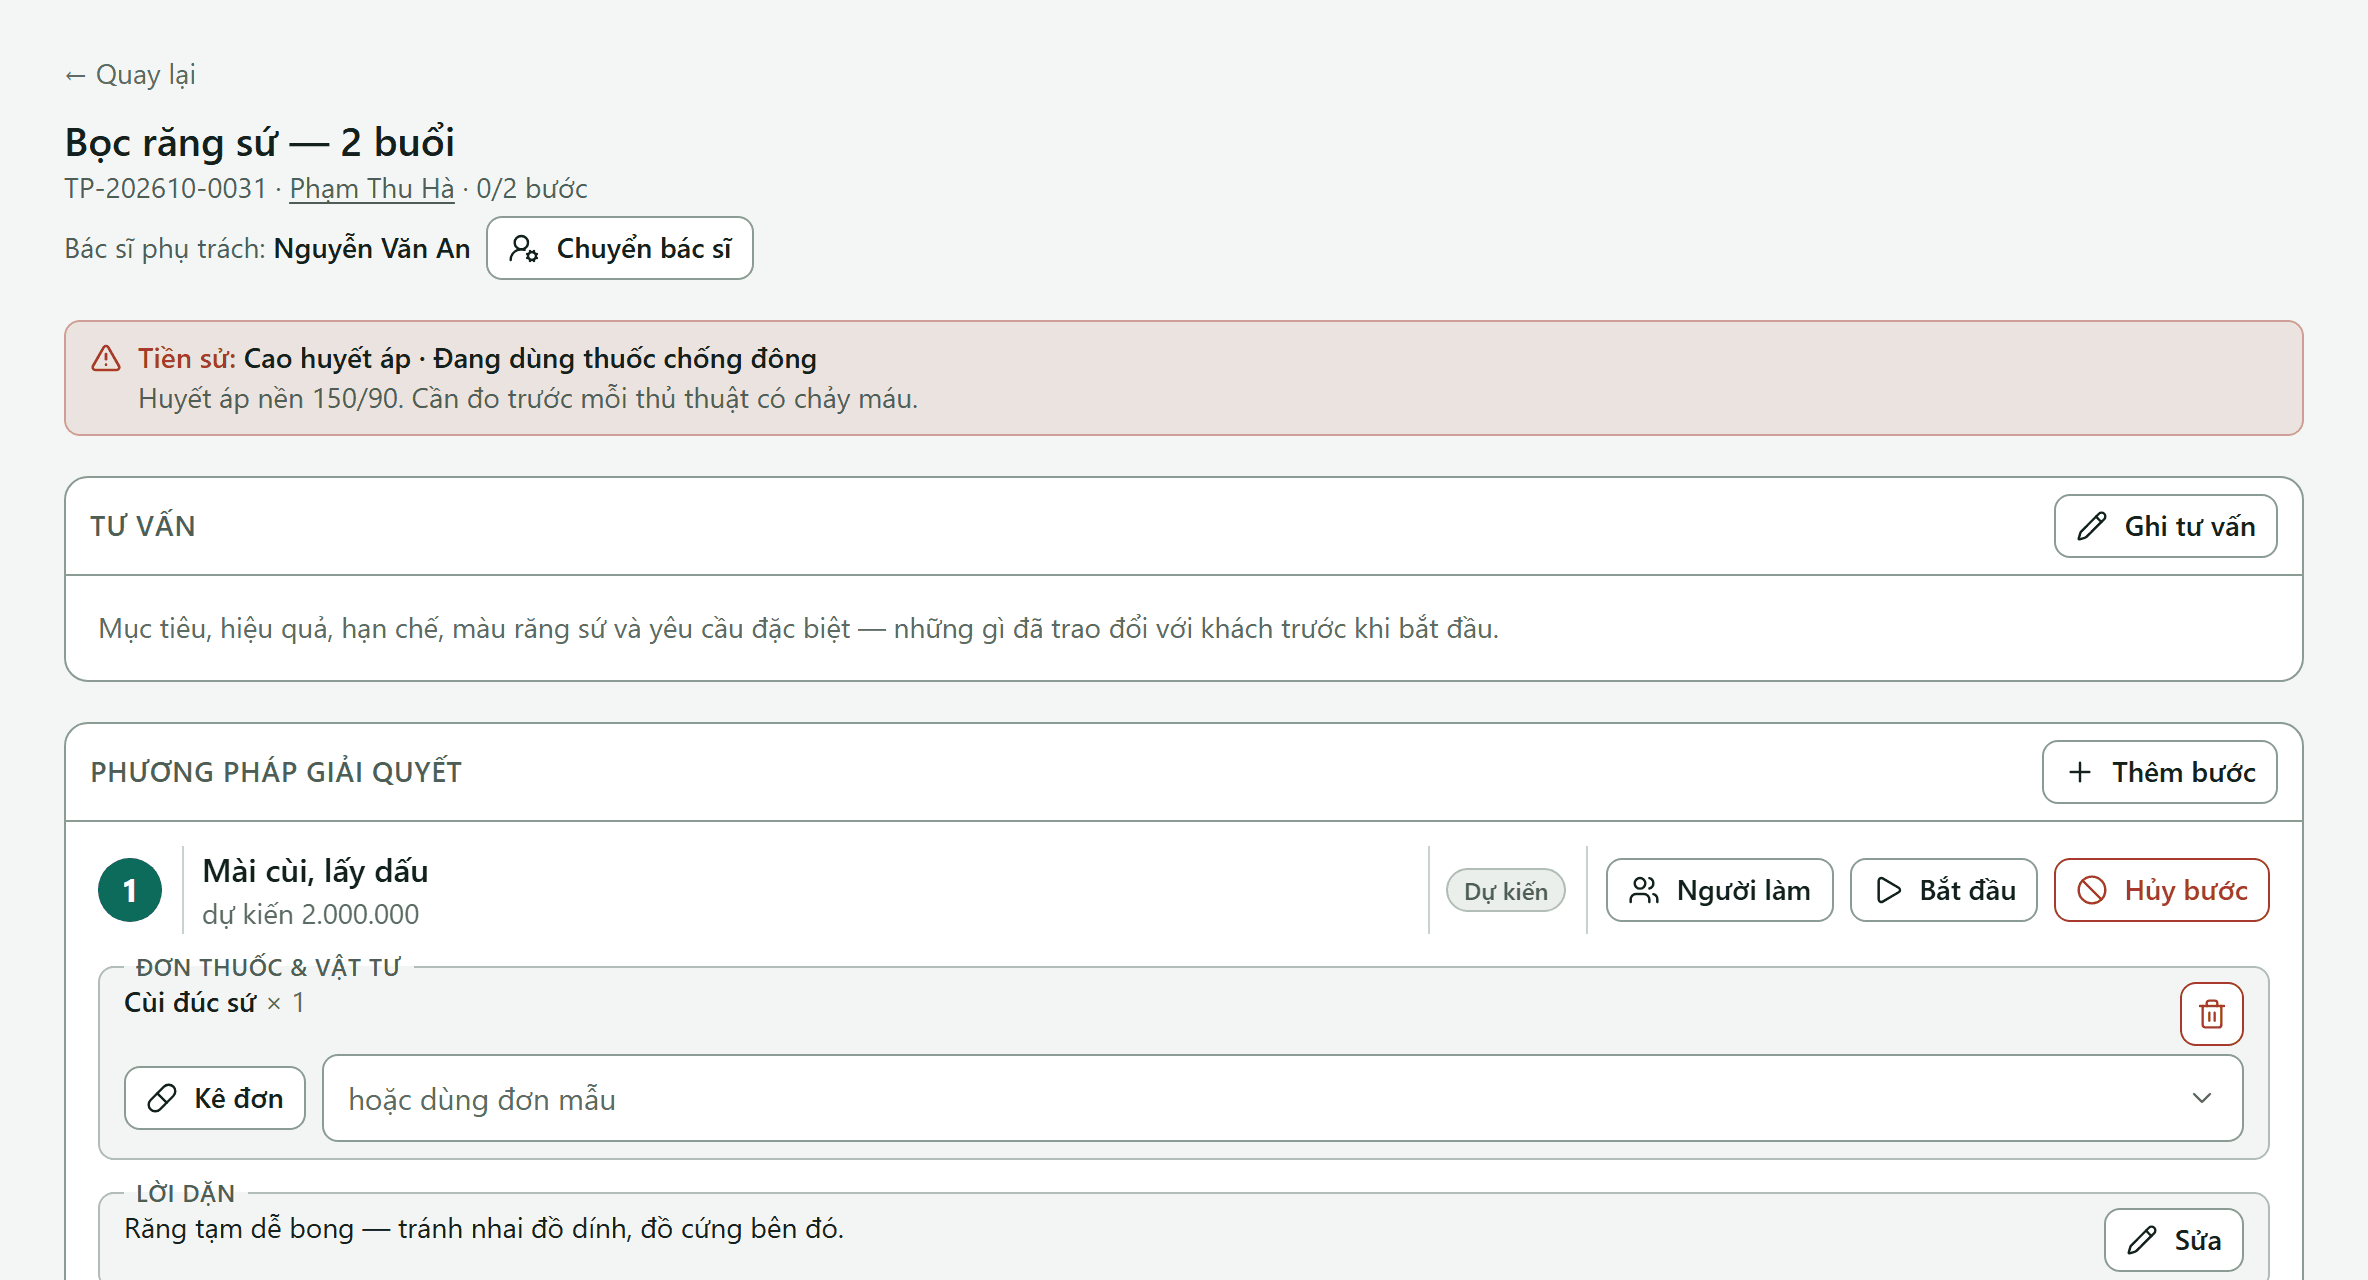Click the warning triangle icon in Tiền sử alert
Image resolution: width=2368 pixels, height=1280 pixels.
tap(106, 358)
